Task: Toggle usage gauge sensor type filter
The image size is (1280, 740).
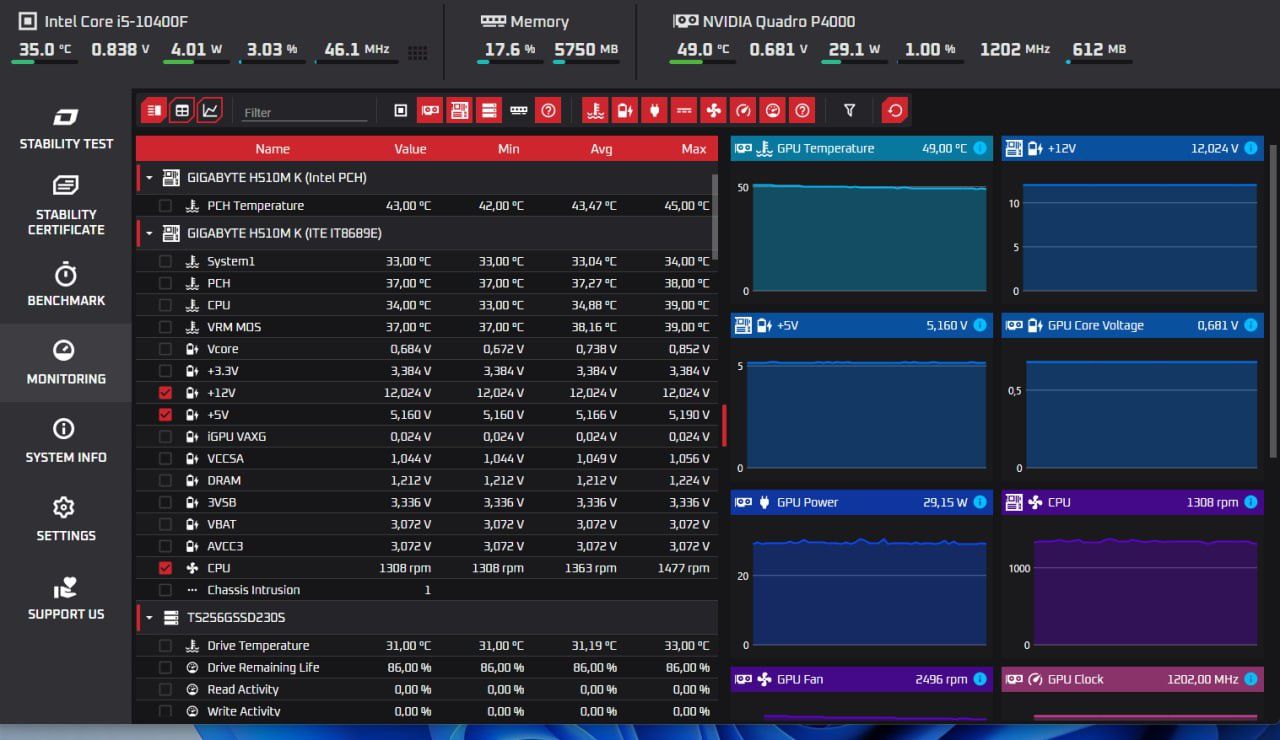Action: pyautogui.click(x=771, y=110)
